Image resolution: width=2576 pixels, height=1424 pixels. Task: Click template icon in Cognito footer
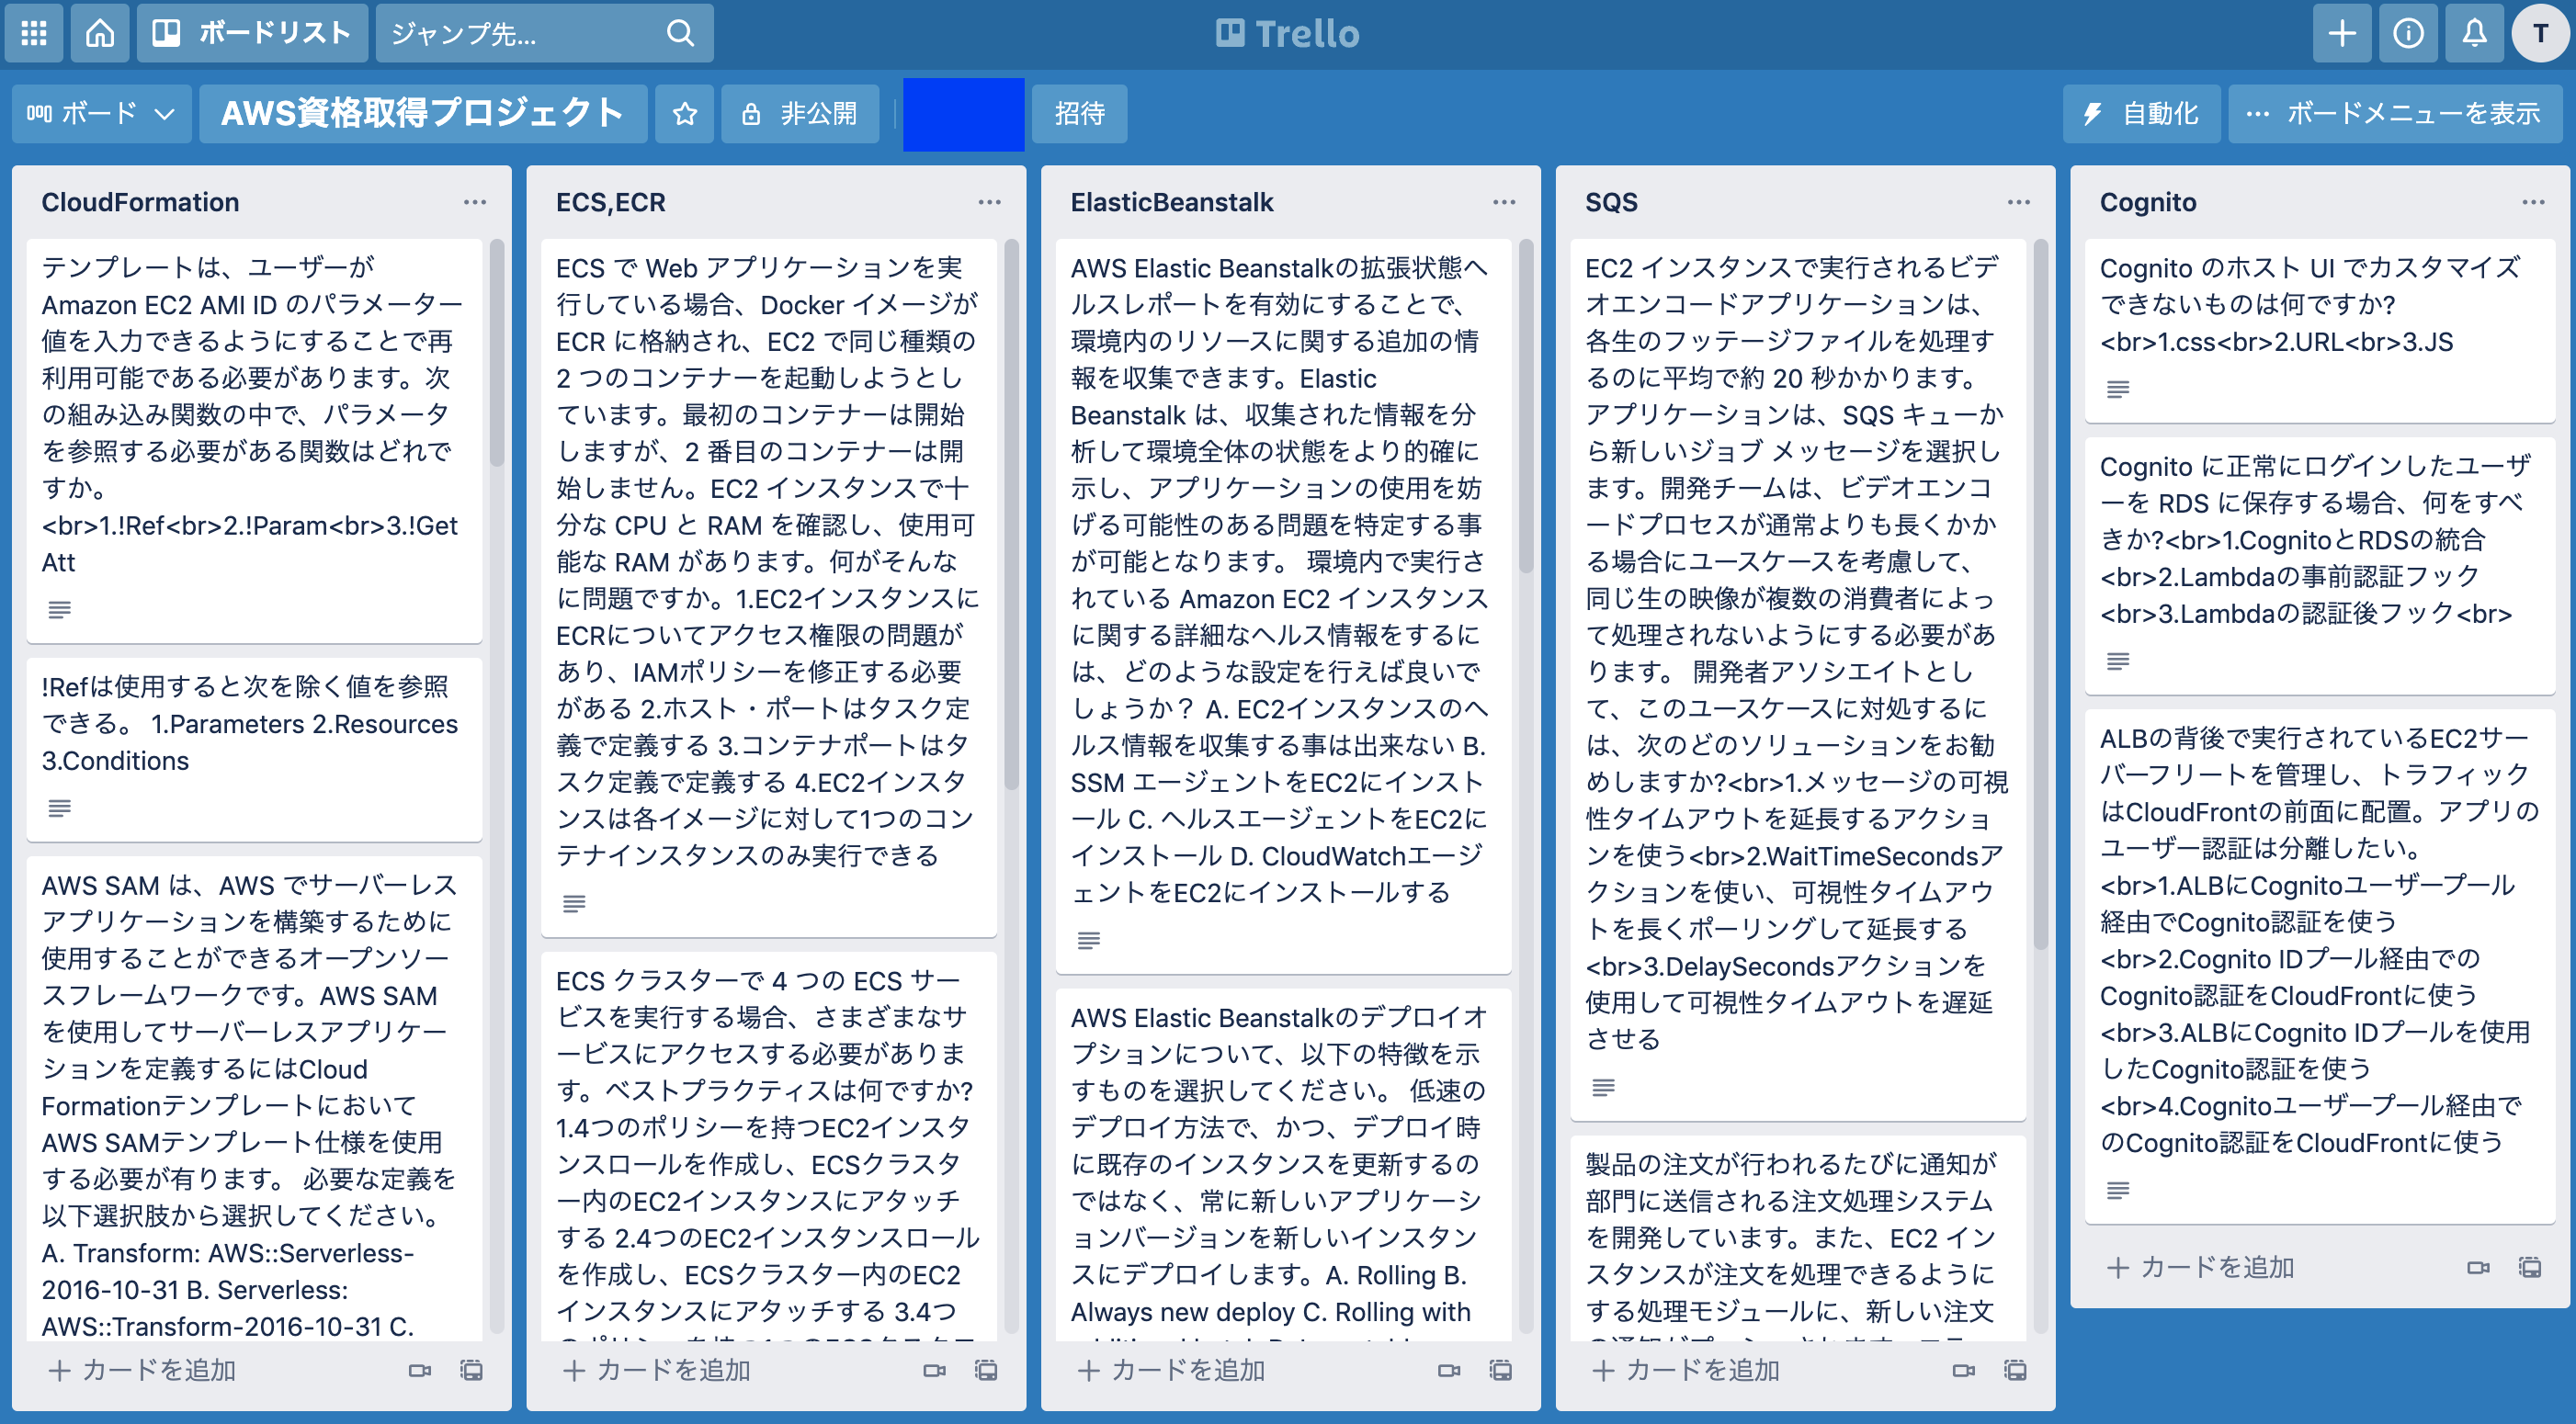coord(2531,1267)
